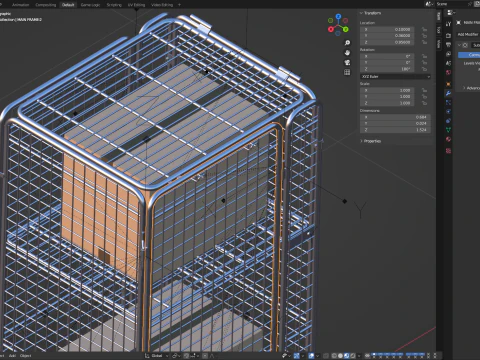Open the Physics properties tab icon
Viewport: 480px width, 360px height.
pos(448,112)
